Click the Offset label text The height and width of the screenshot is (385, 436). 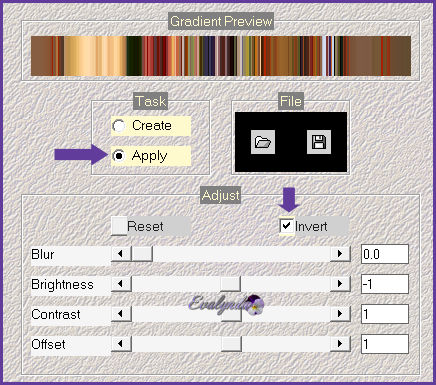tap(48, 344)
